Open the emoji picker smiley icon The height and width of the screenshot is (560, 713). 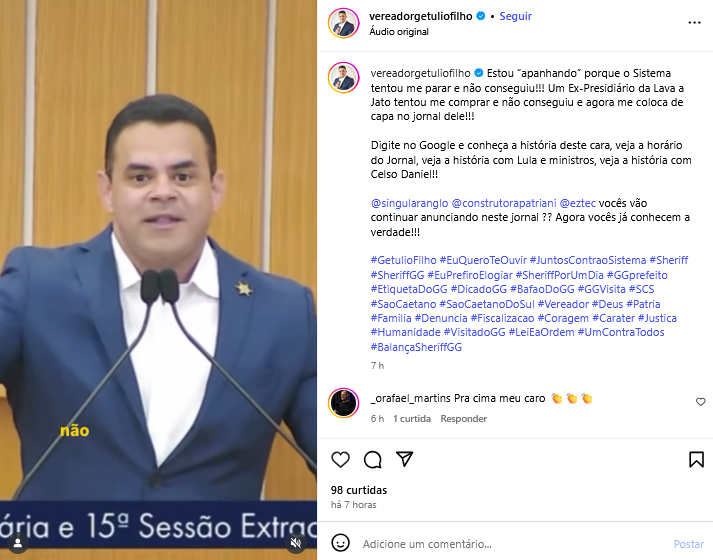pos(340,543)
